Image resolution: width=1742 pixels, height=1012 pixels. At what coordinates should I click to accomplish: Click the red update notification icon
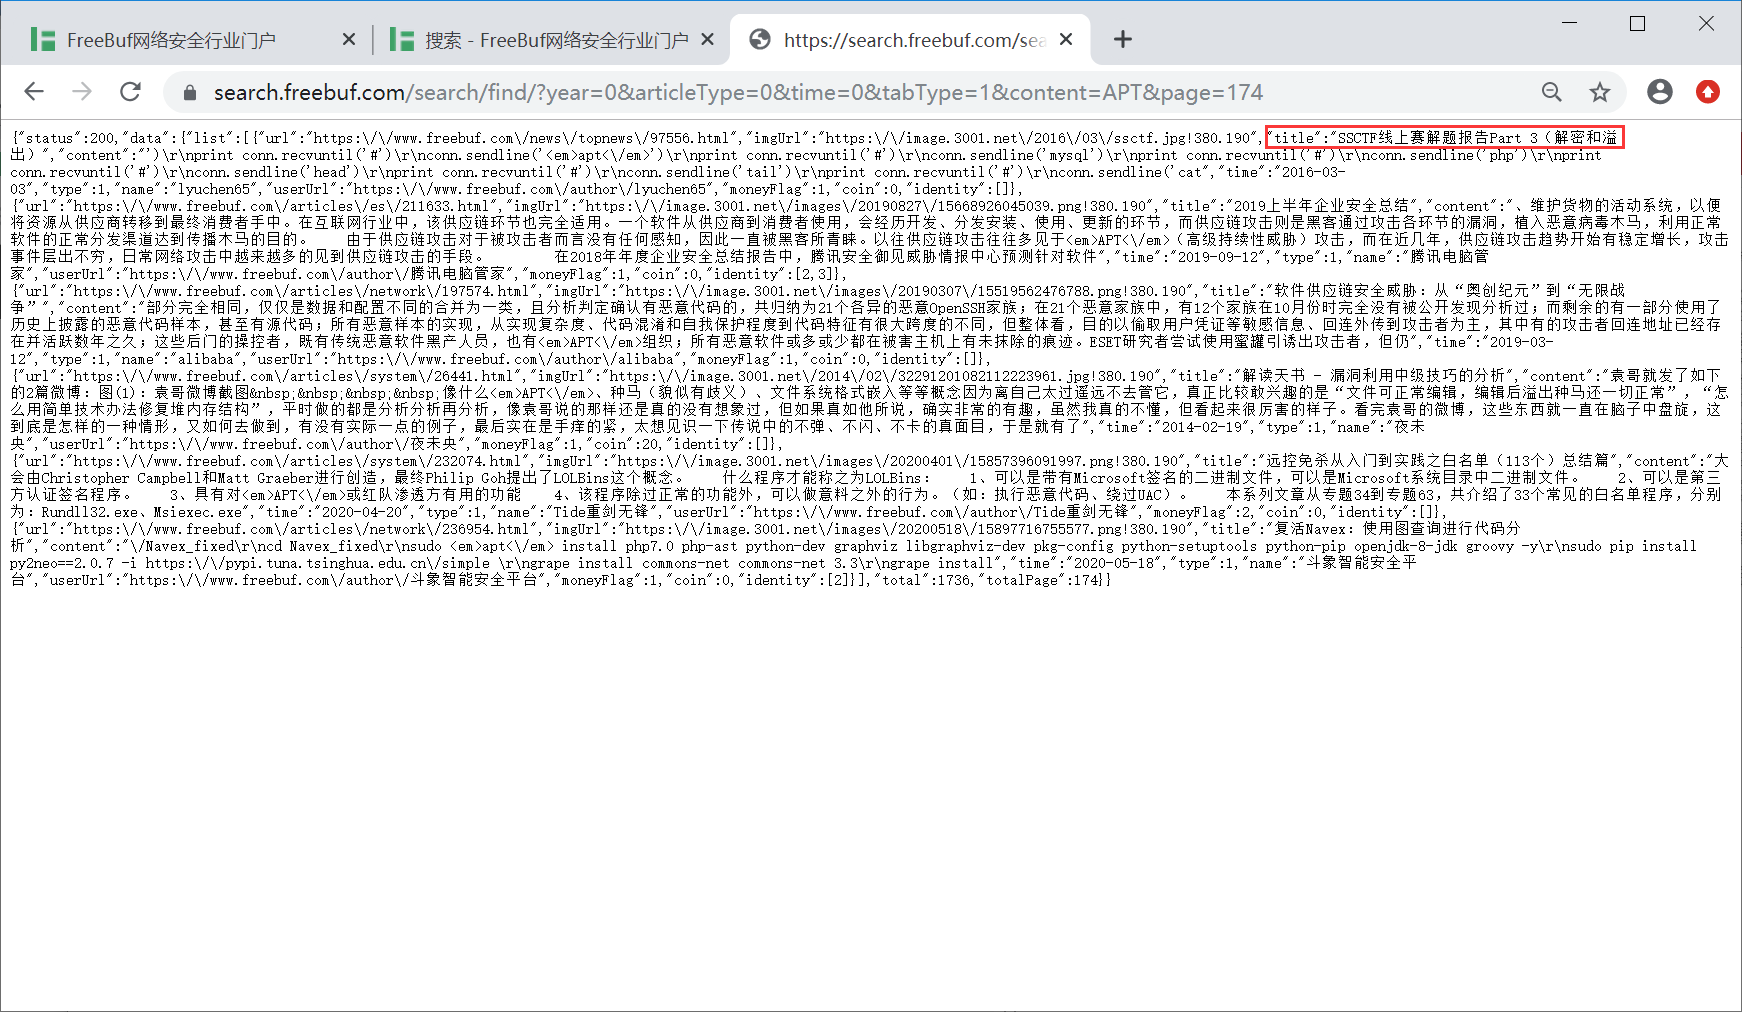click(1708, 92)
